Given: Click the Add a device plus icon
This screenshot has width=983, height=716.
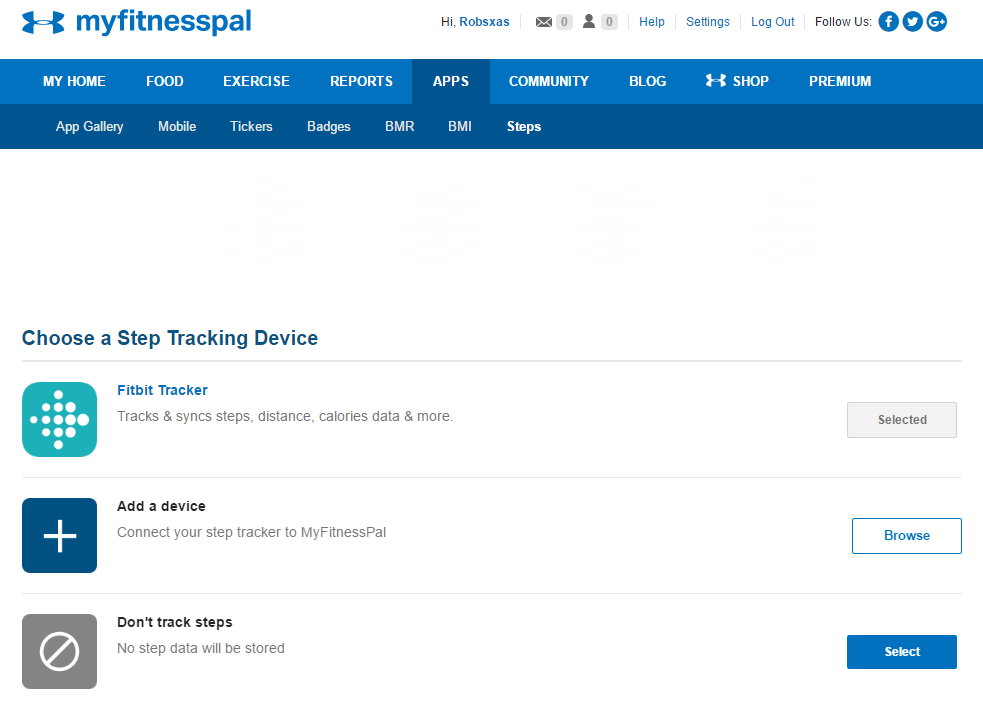Looking at the screenshot, I should (59, 536).
